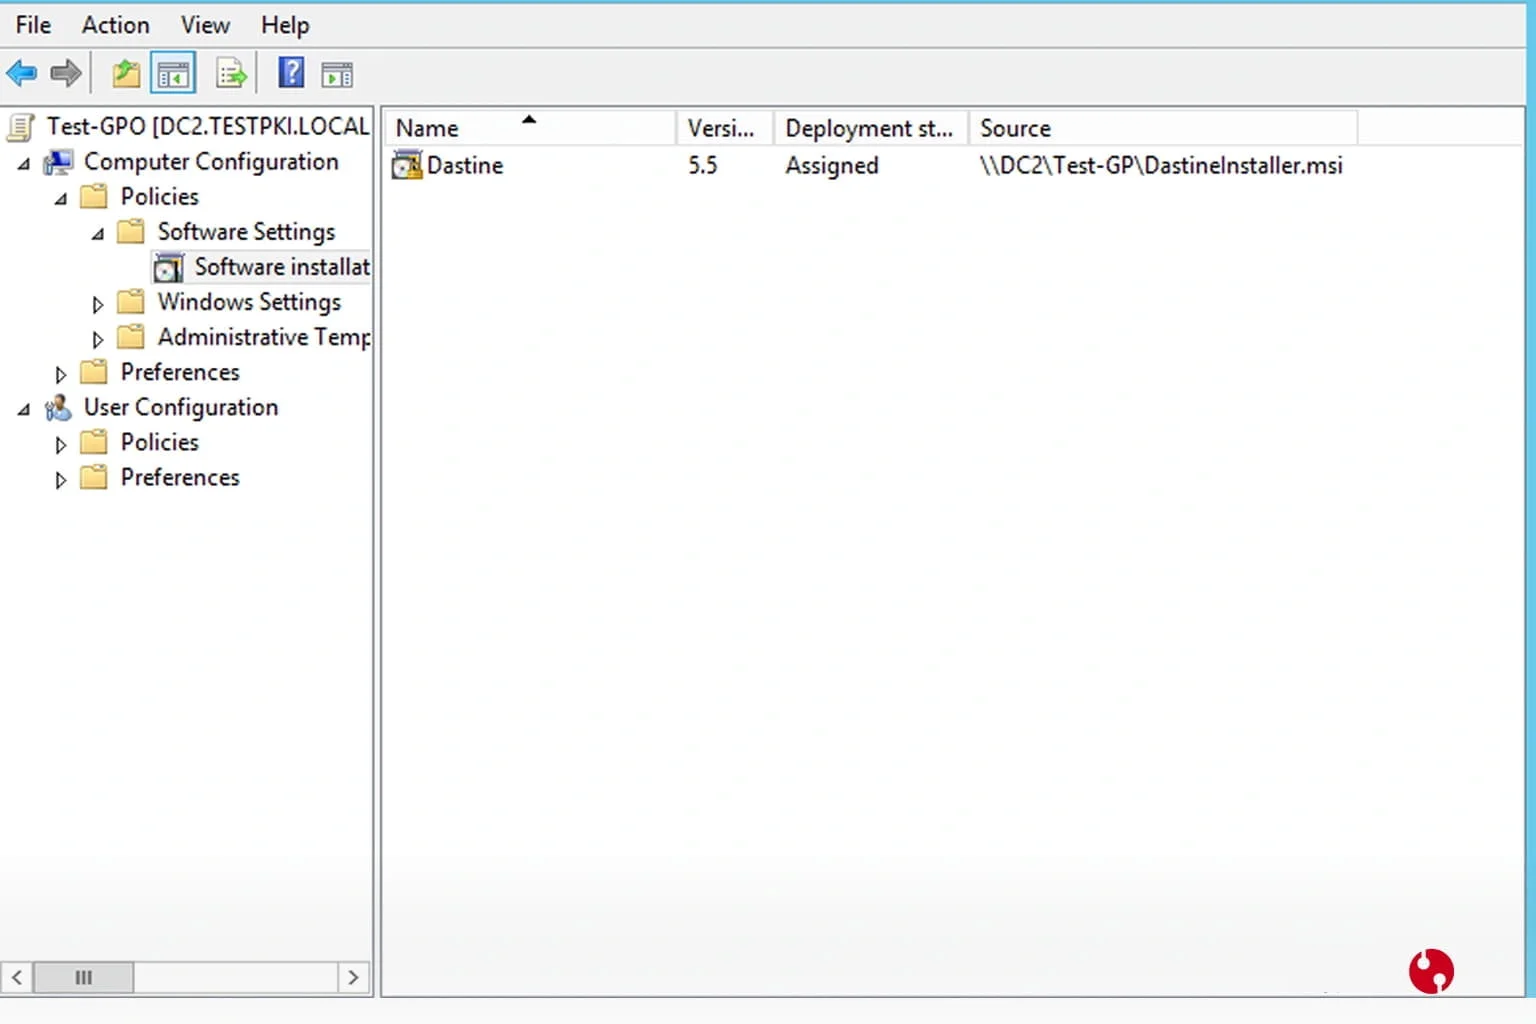Open the View menu
This screenshot has height=1024, width=1536.
click(205, 25)
